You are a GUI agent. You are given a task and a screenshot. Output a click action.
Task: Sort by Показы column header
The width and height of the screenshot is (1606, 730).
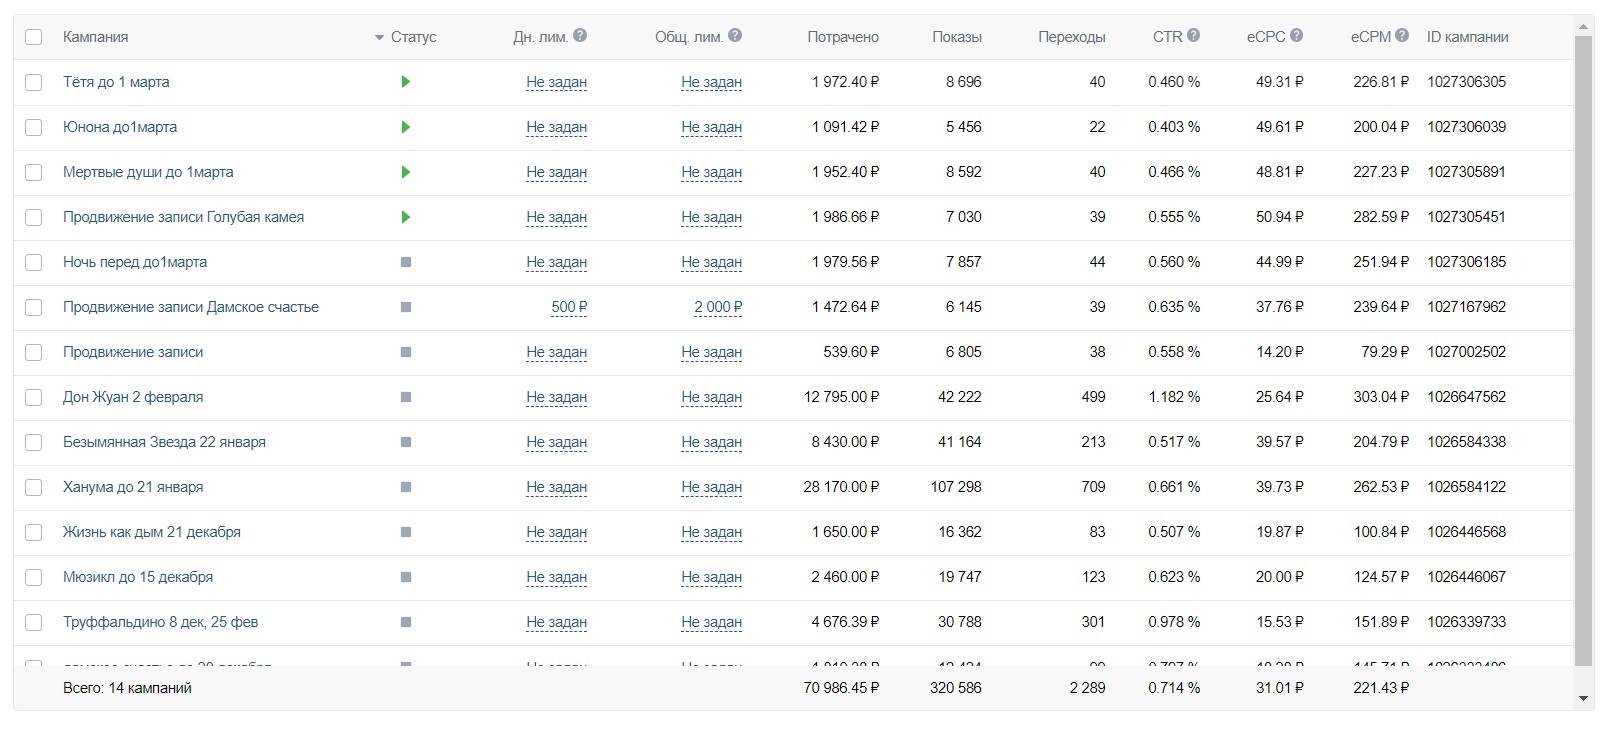(x=957, y=37)
